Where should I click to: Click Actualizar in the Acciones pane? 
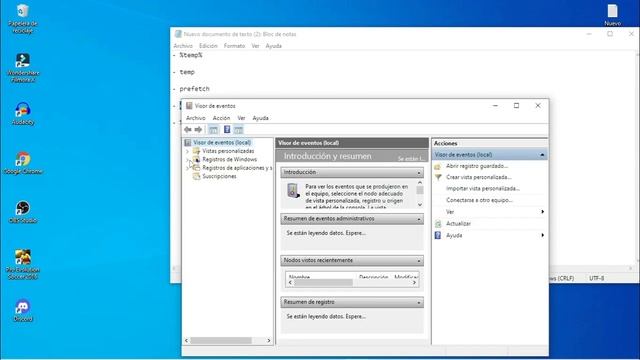point(458,224)
